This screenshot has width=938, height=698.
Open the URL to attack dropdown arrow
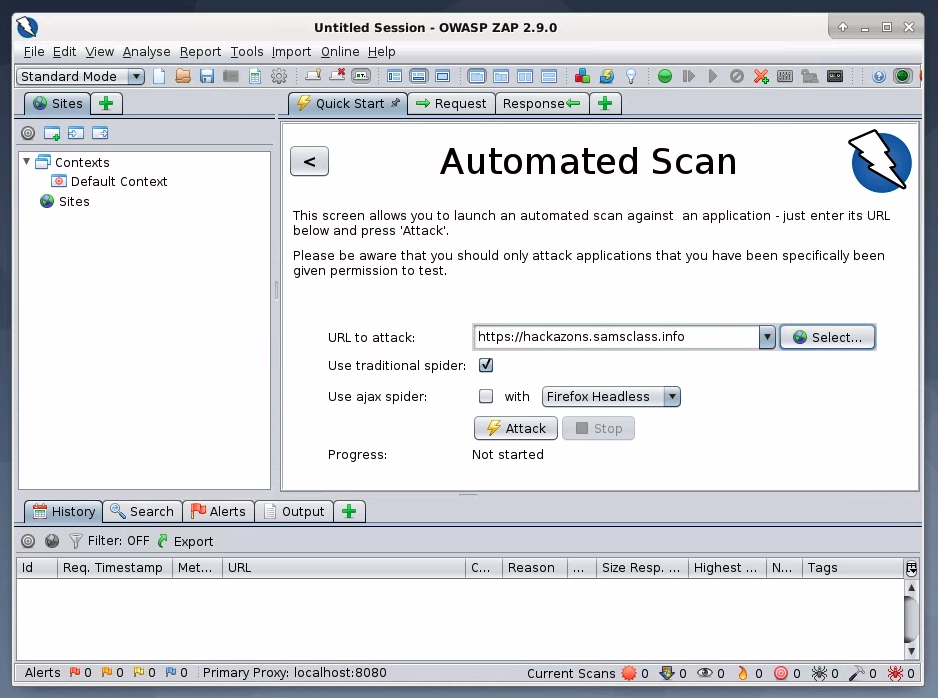pyautogui.click(x=767, y=337)
